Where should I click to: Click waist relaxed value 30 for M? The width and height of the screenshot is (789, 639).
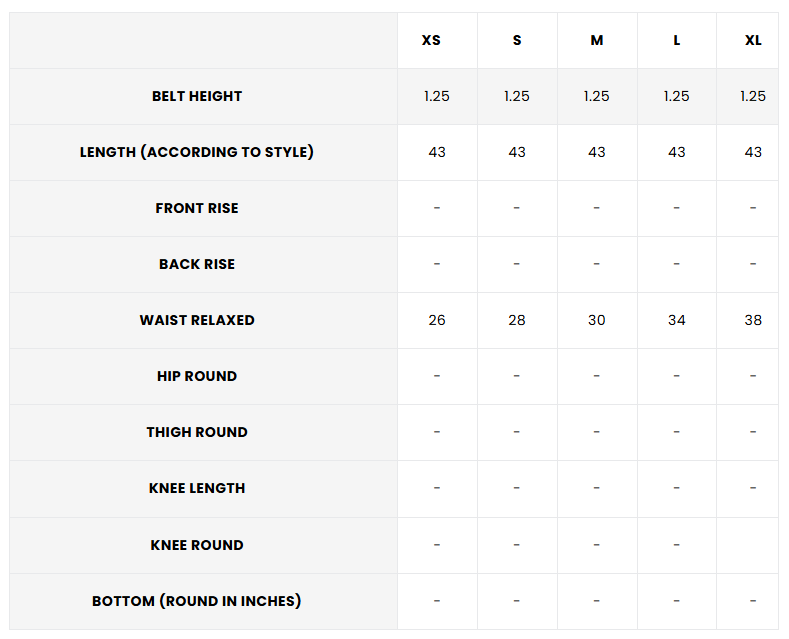(x=597, y=320)
